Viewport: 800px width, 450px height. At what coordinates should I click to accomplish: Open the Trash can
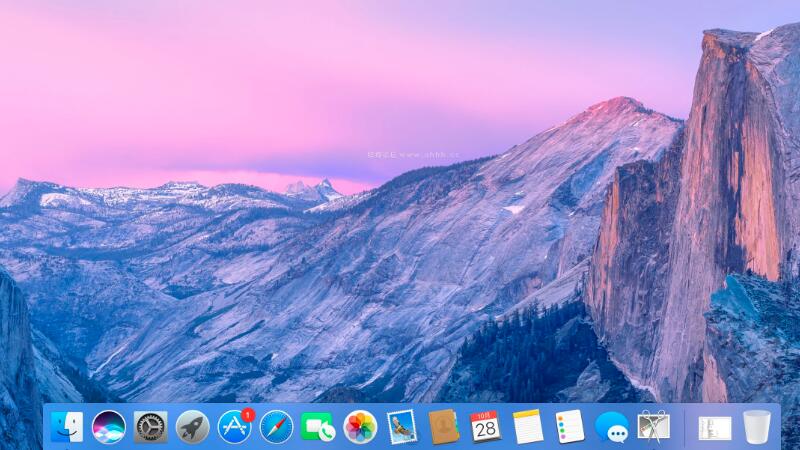pos(757,427)
